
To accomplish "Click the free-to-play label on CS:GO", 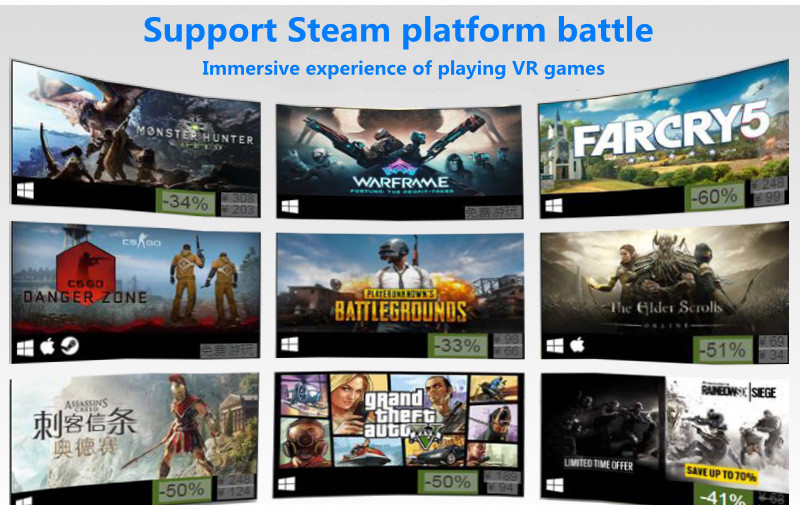I will point(229,350).
